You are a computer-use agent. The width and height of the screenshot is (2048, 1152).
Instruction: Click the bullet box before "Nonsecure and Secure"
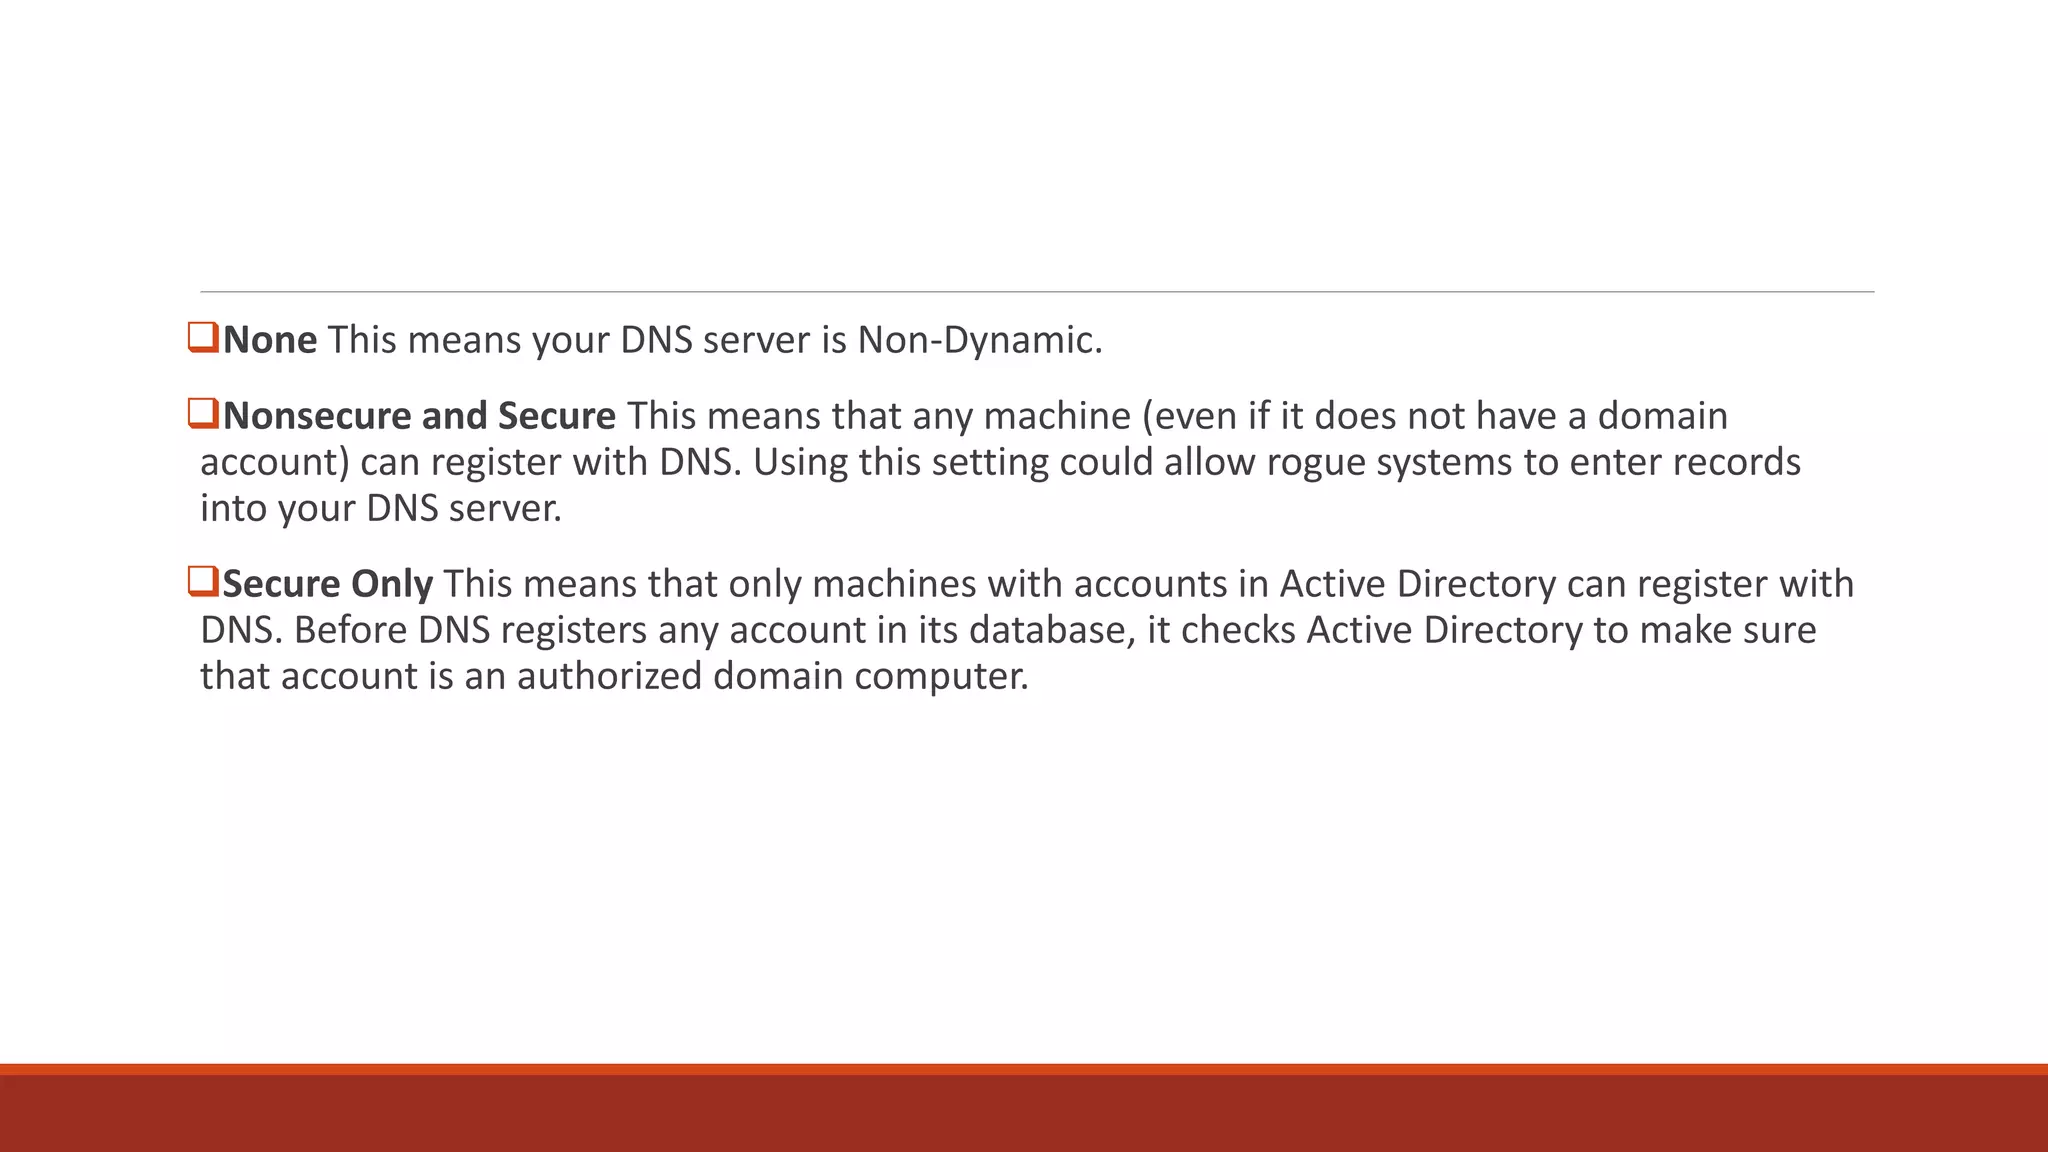[203, 413]
